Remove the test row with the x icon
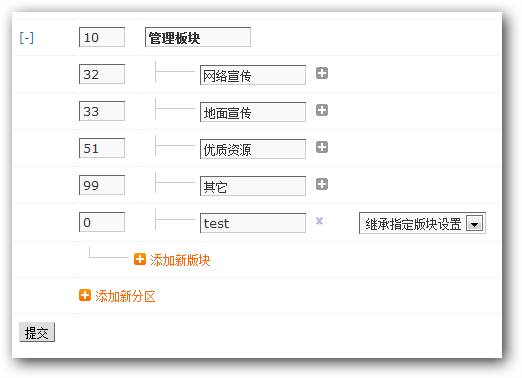Screen dimensions: 522x378 pos(319,221)
